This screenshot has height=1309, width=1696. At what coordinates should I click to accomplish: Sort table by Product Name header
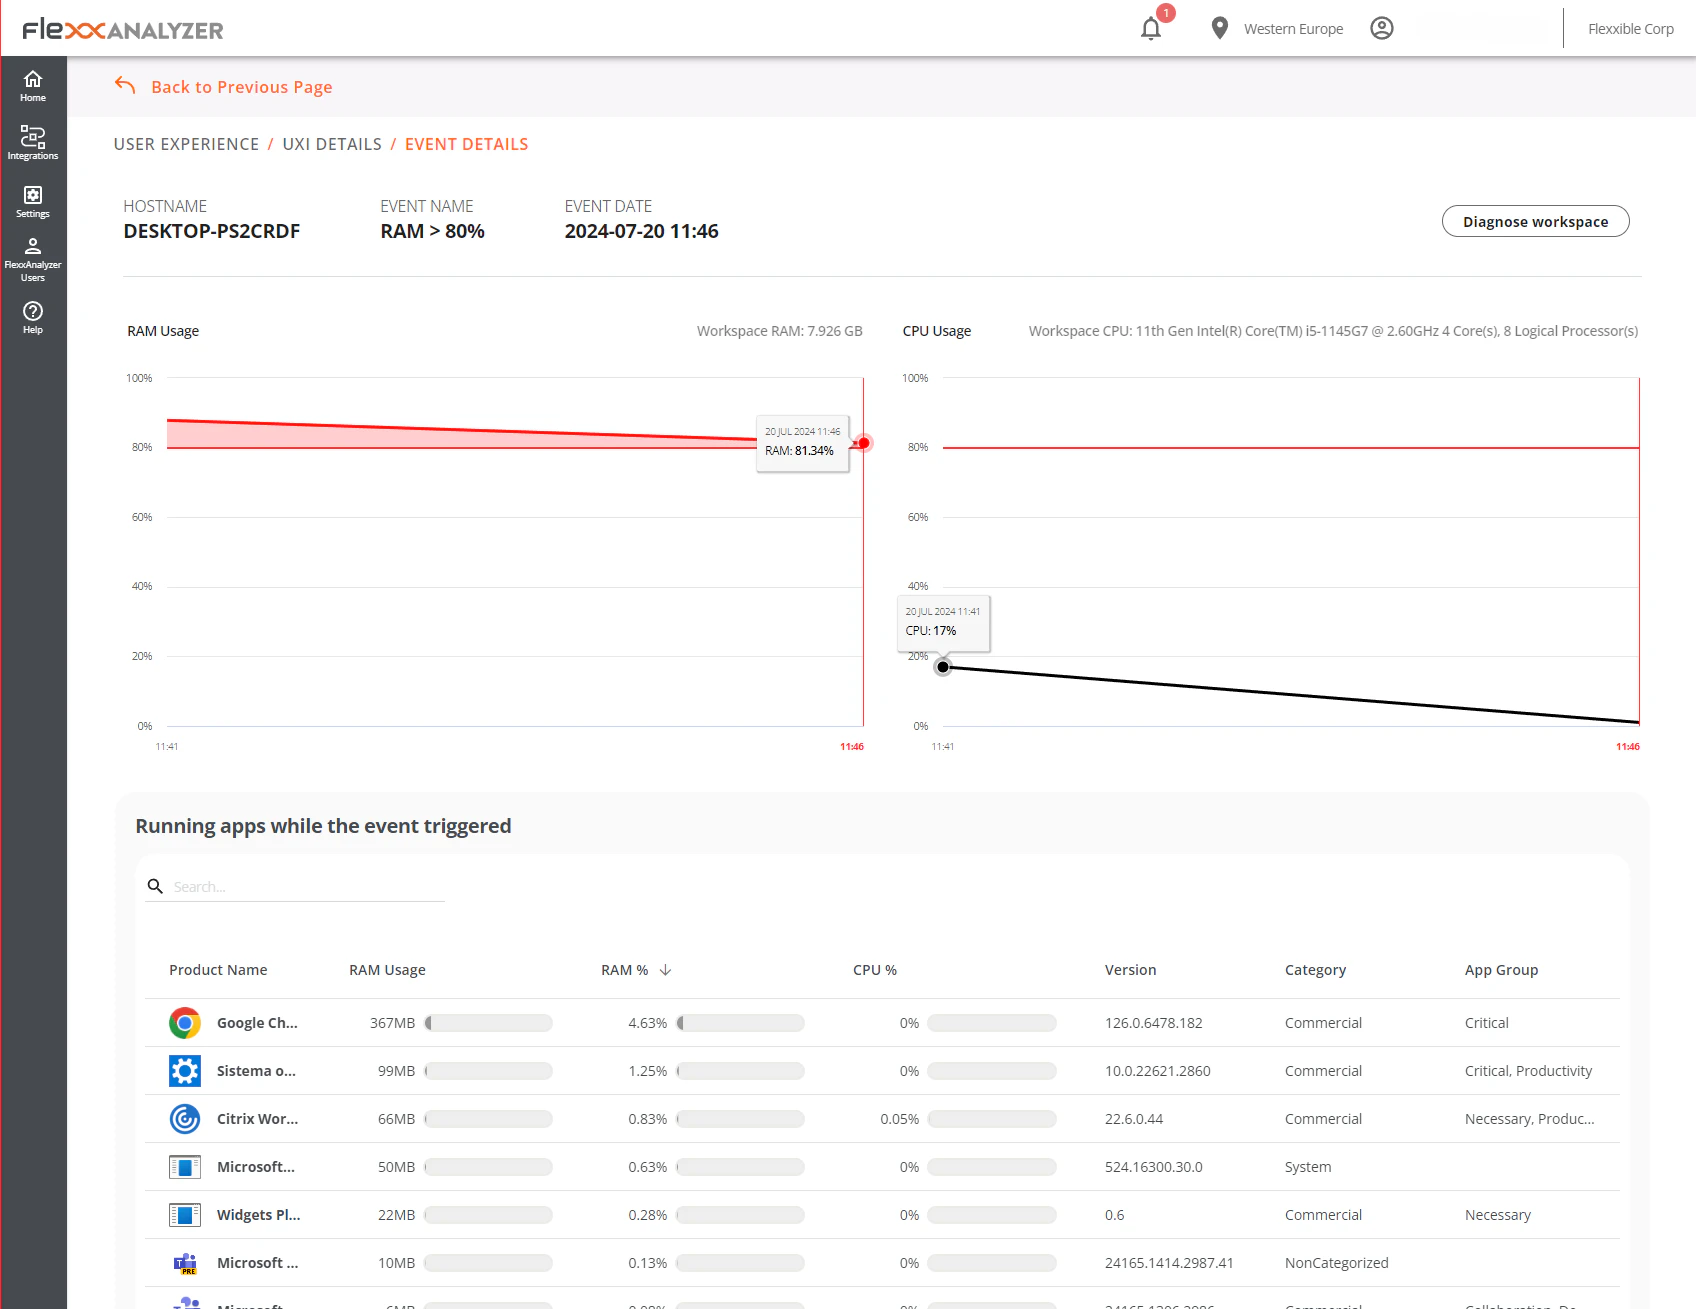point(218,970)
